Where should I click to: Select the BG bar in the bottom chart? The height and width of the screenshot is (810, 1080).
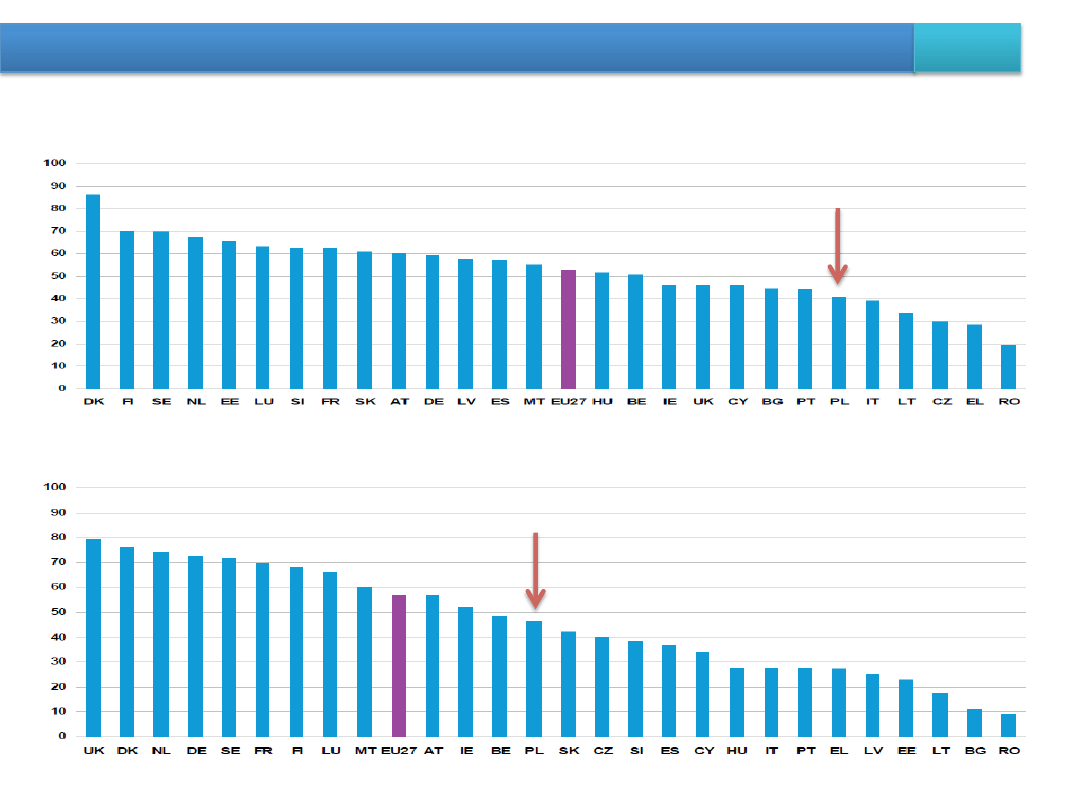[x=974, y=723]
